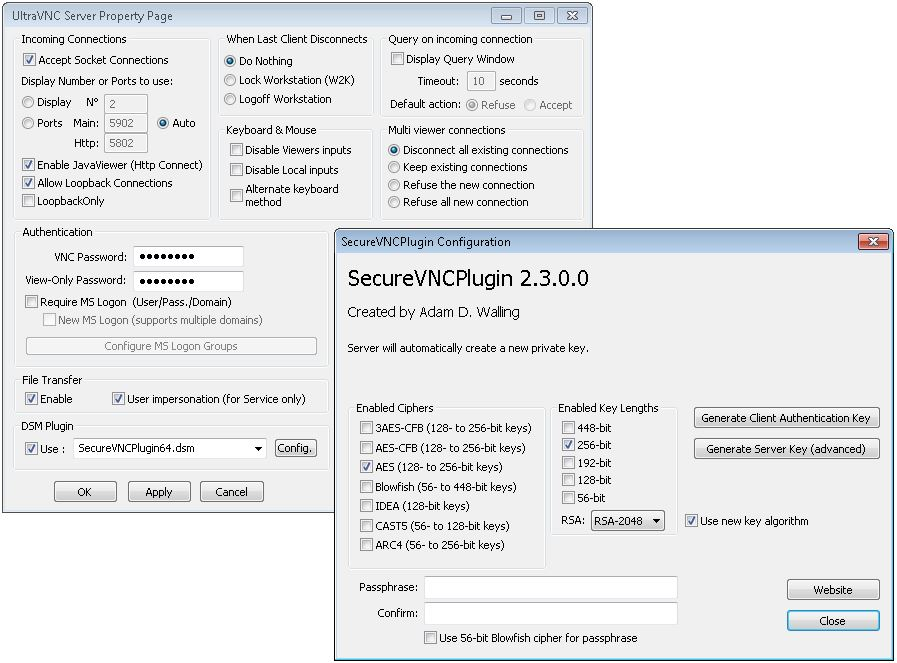
Task: Click the Apply button
Action: (x=158, y=492)
